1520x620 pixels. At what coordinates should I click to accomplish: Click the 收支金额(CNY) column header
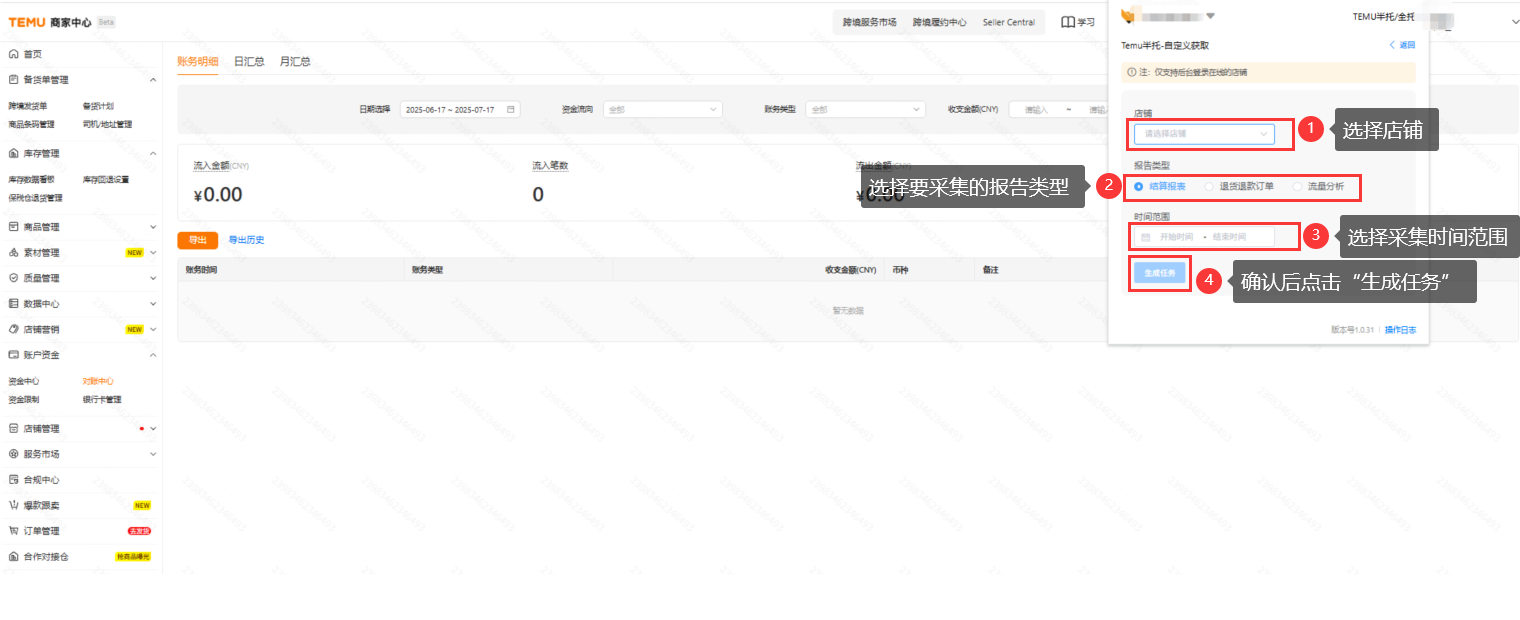pos(850,270)
